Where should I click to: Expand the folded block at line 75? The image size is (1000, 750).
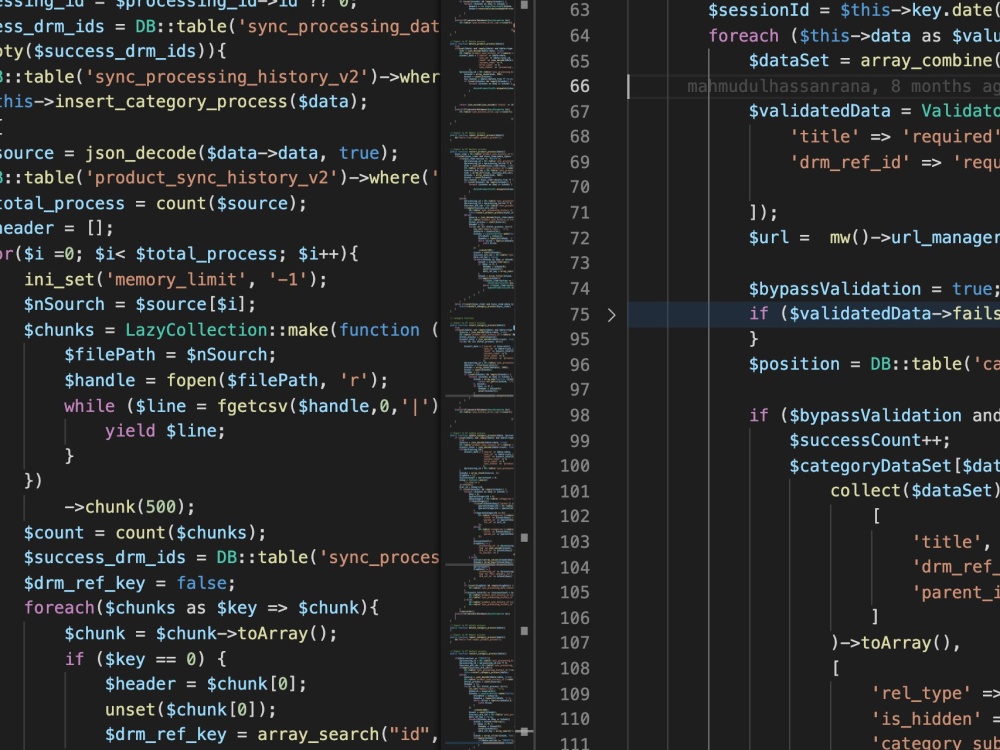pyautogui.click(x=612, y=314)
